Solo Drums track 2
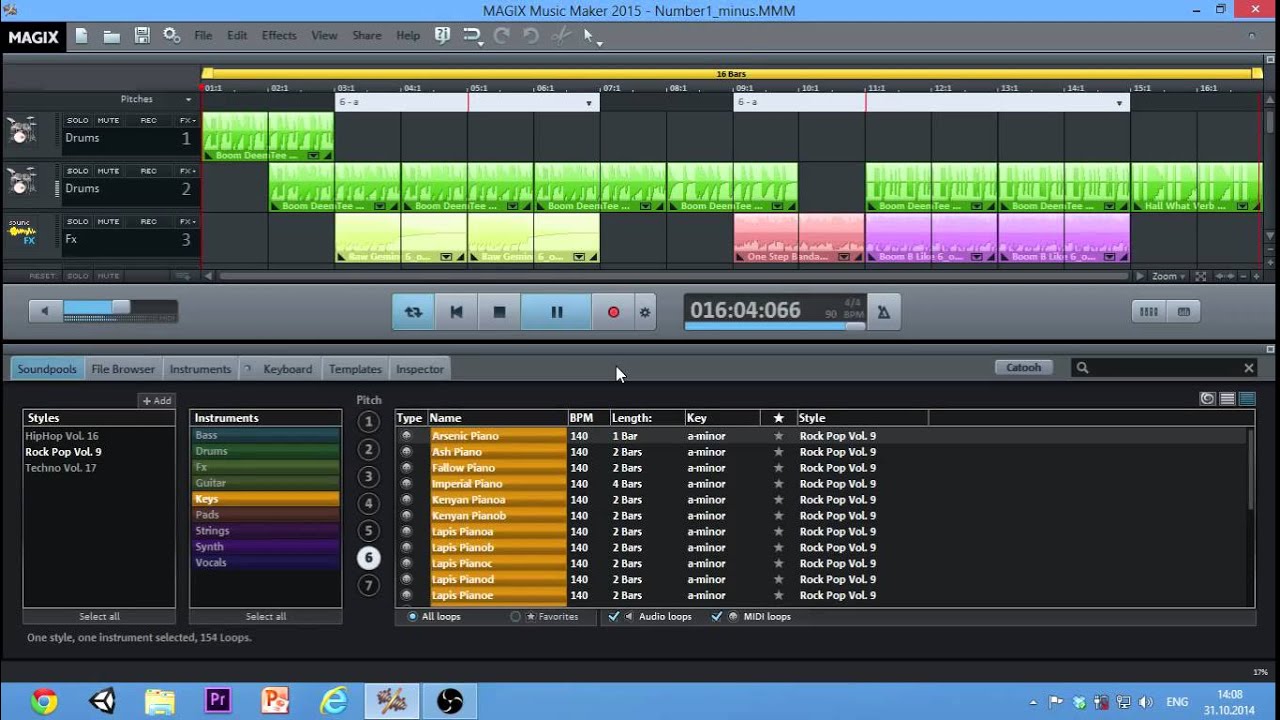This screenshot has width=1280, height=720. 77,171
